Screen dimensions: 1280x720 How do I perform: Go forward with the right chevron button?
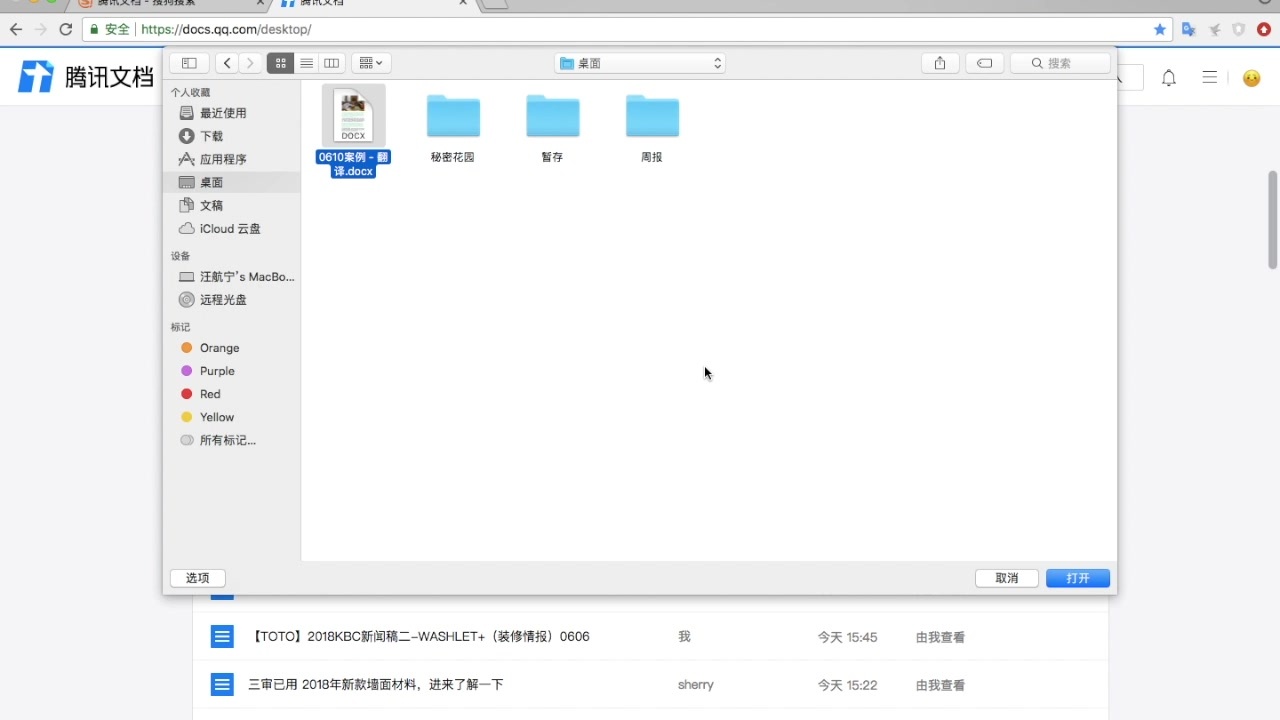point(250,63)
